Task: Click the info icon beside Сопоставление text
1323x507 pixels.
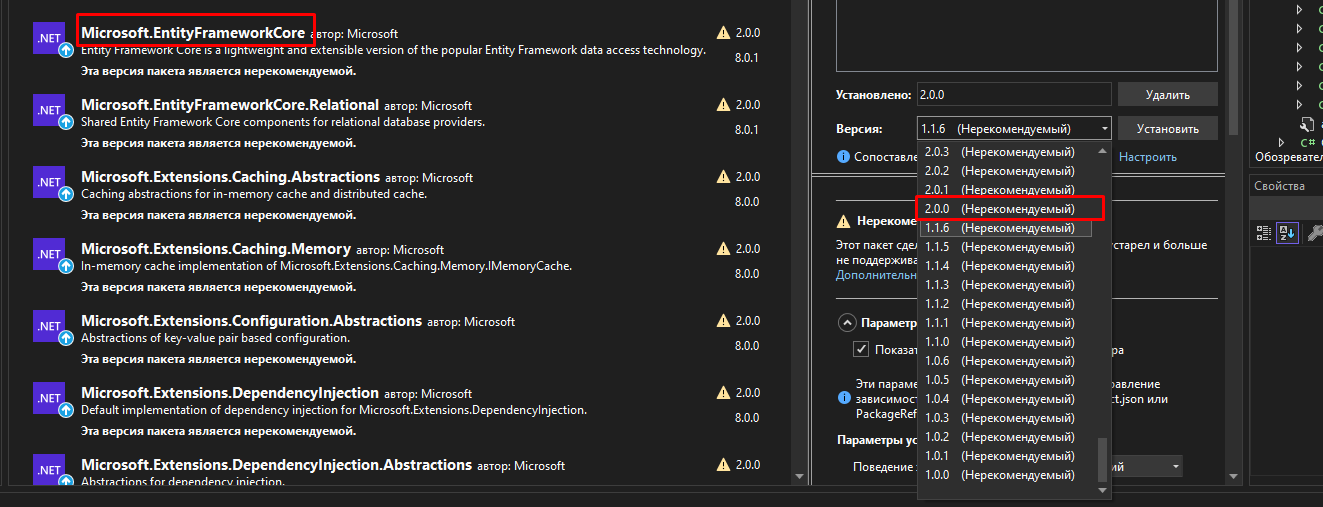Action: 843,157
